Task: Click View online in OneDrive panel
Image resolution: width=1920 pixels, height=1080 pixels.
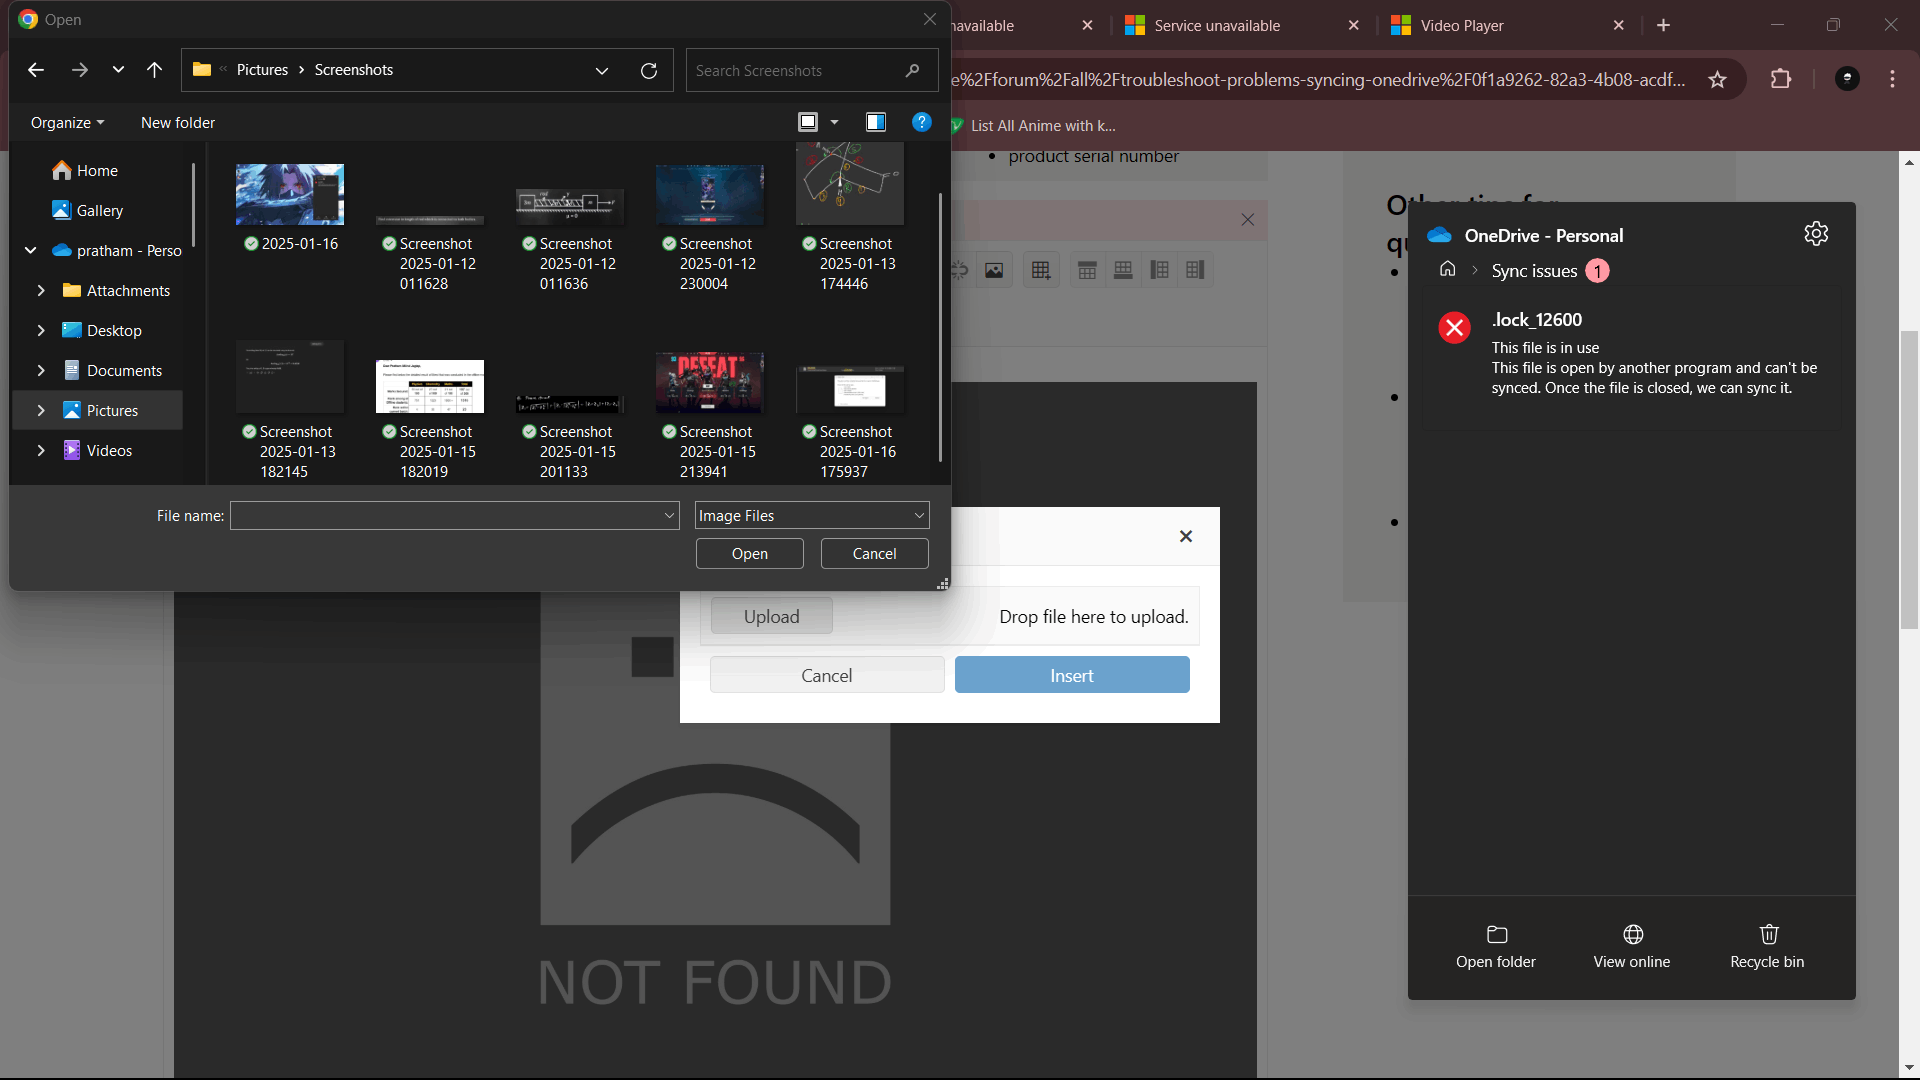Action: [x=1632, y=947]
